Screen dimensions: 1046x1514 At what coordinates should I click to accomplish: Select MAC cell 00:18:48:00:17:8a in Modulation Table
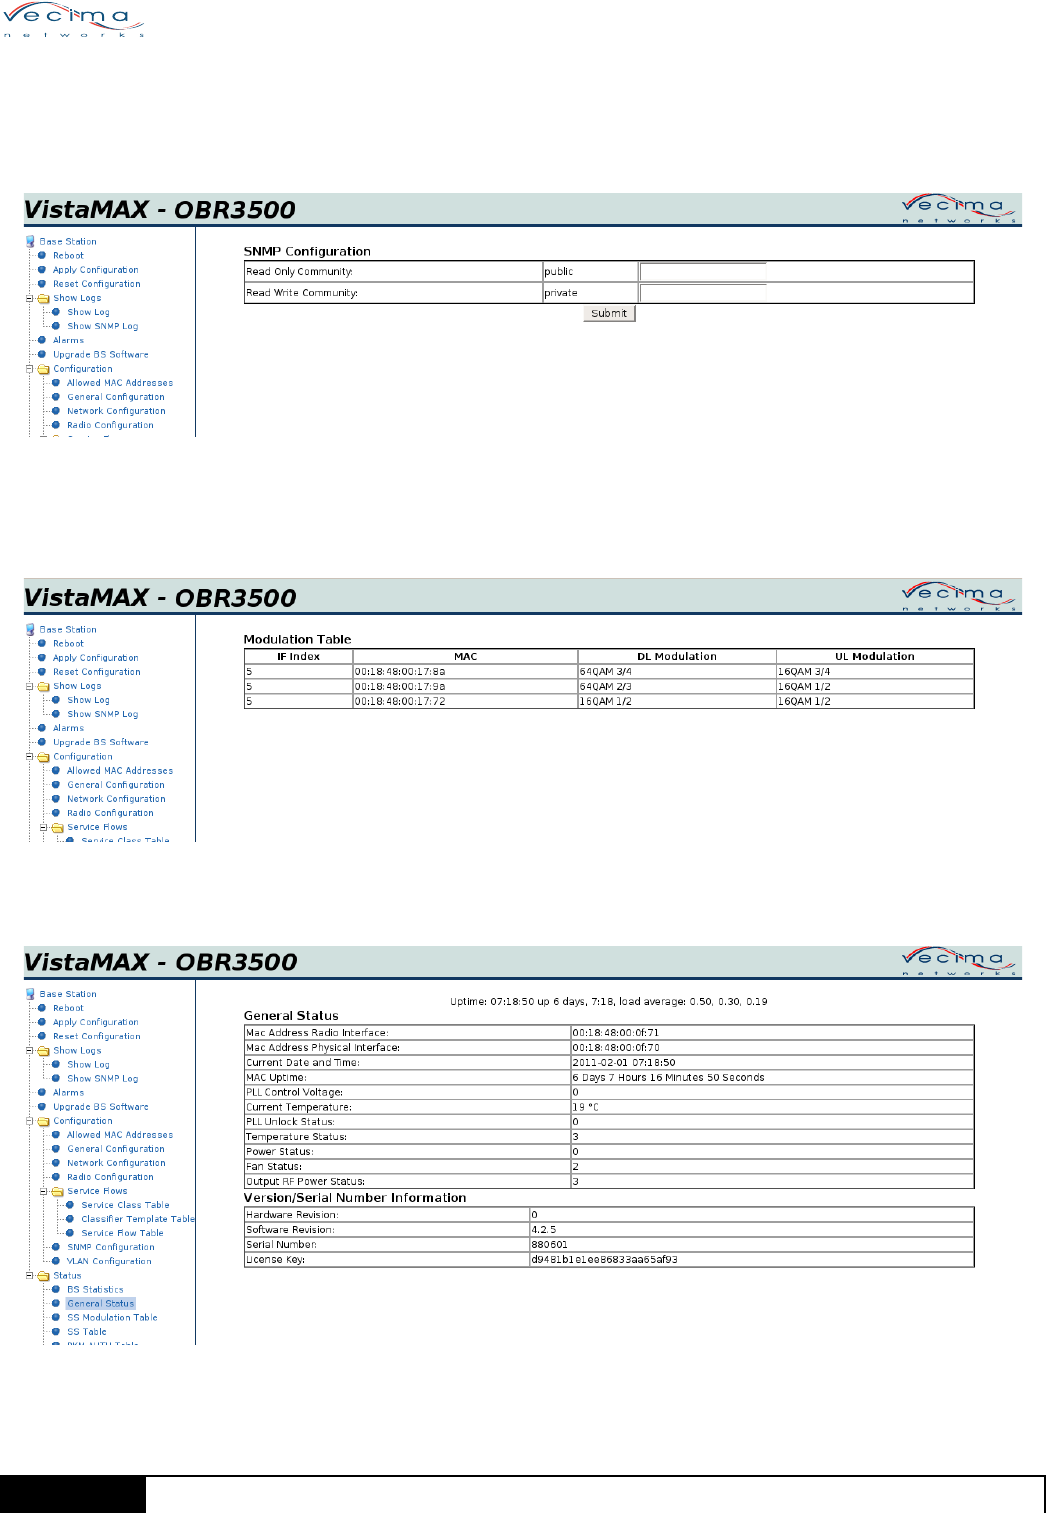tap(465, 672)
